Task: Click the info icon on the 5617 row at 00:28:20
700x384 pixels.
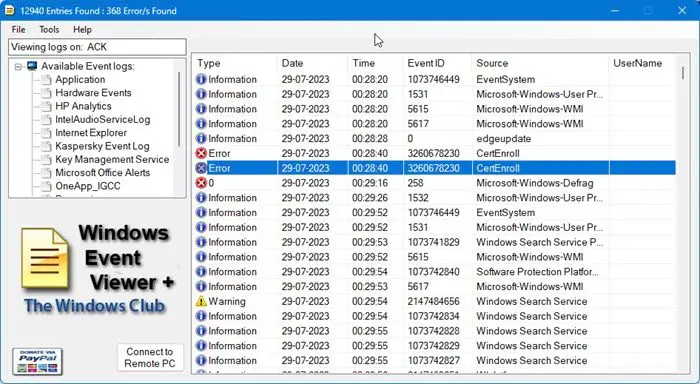Action: coord(201,124)
